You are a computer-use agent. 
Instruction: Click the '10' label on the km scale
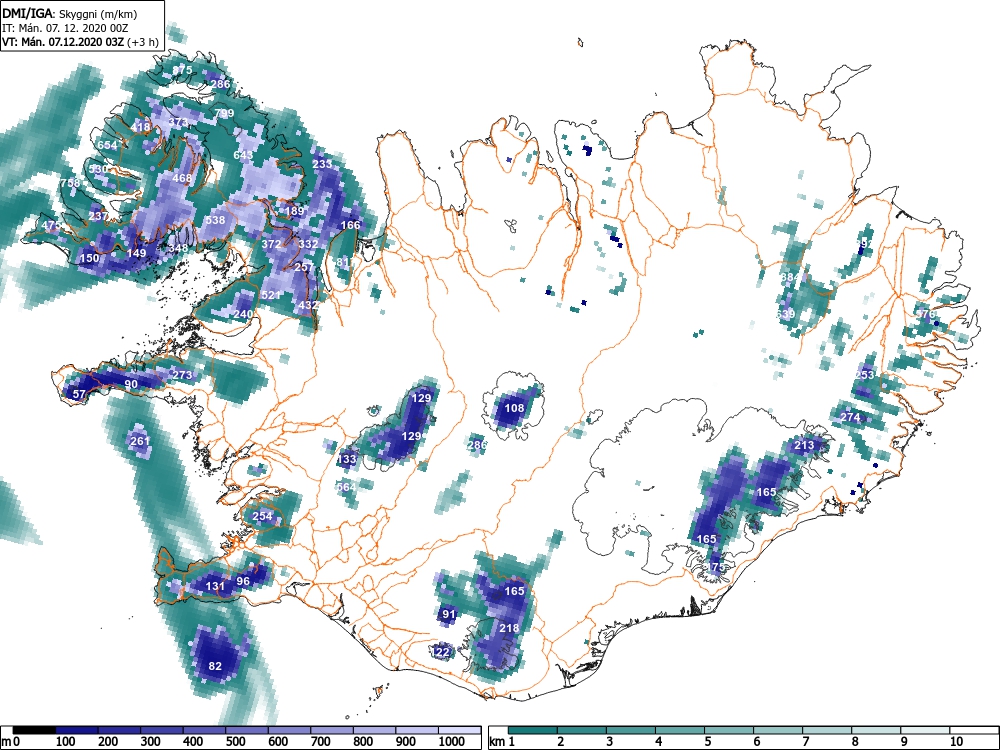coord(956,742)
